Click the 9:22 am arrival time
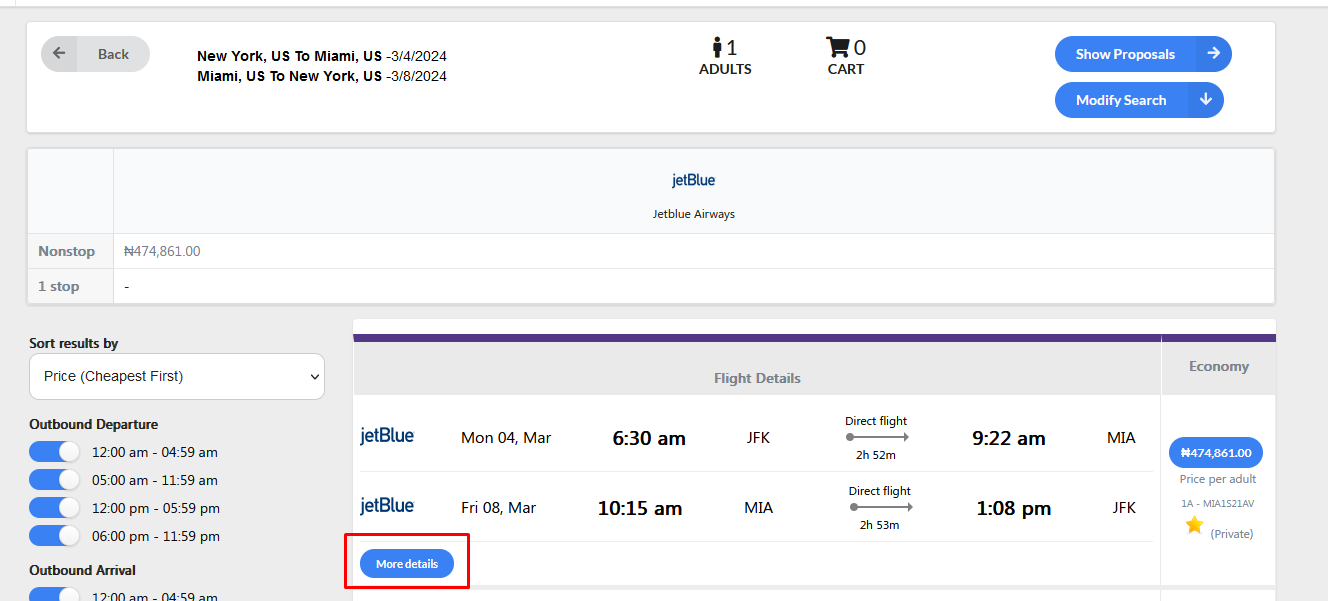The width and height of the screenshot is (1328, 601). tap(1009, 438)
